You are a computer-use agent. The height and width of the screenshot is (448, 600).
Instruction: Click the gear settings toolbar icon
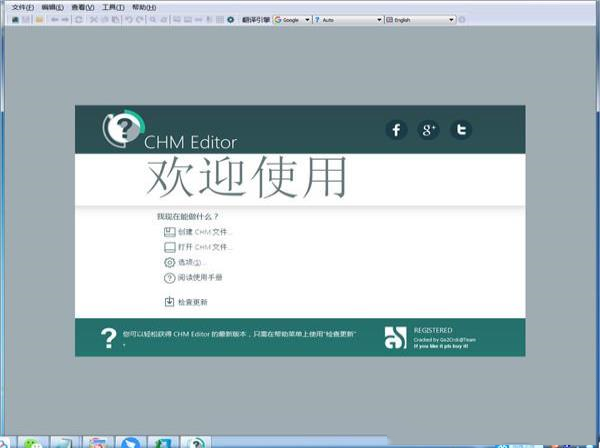pos(230,20)
